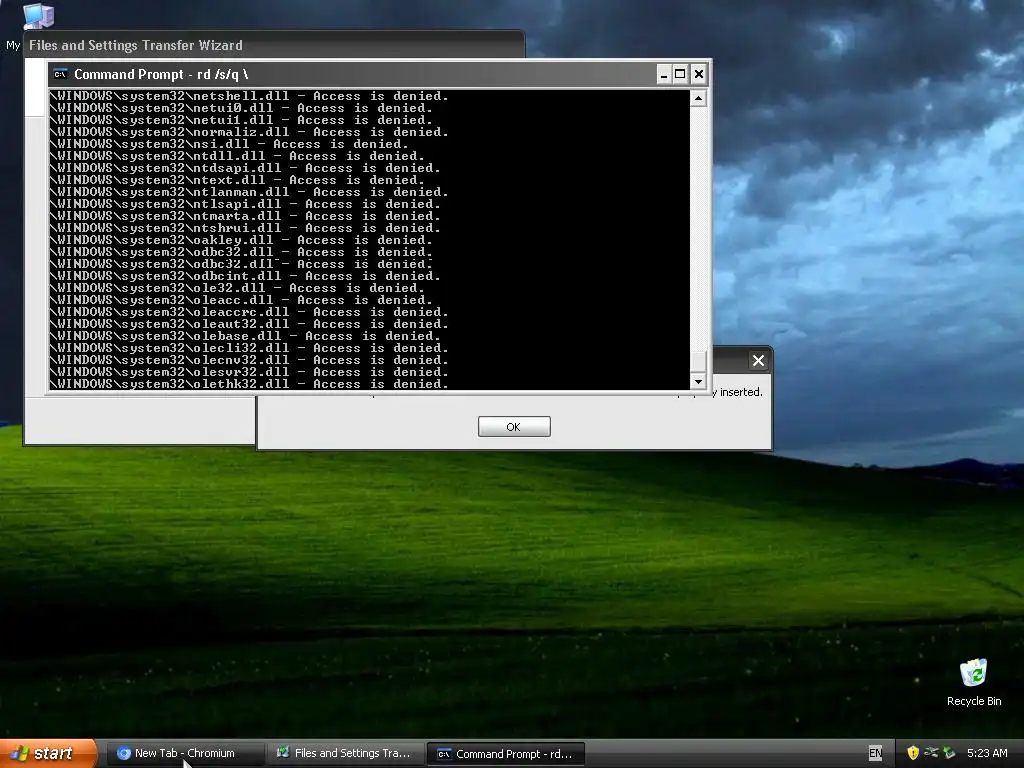
Task: Click the Safely Remove Hardware green arrow icon
Action: click(x=949, y=753)
